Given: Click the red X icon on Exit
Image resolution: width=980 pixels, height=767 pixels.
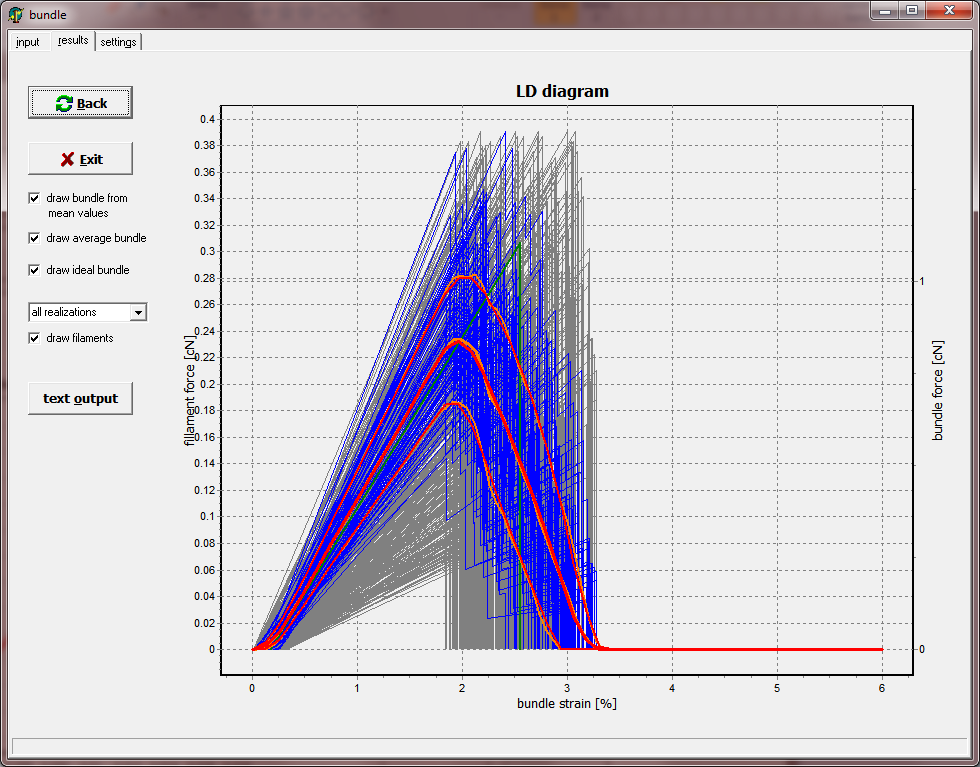Looking at the screenshot, I should pyautogui.click(x=67, y=159).
